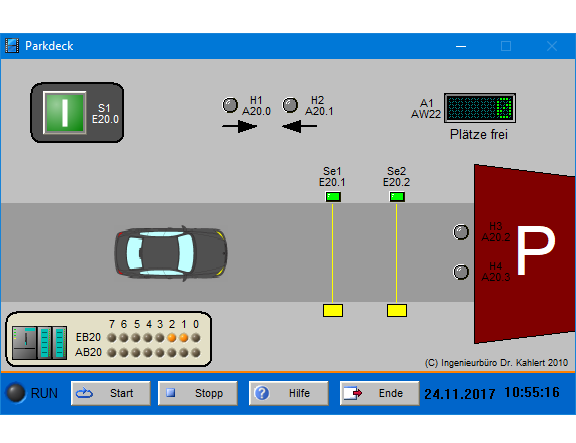Click the Stopp button
The width and height of the screenshot is (576, 443).
click(198, 393)
